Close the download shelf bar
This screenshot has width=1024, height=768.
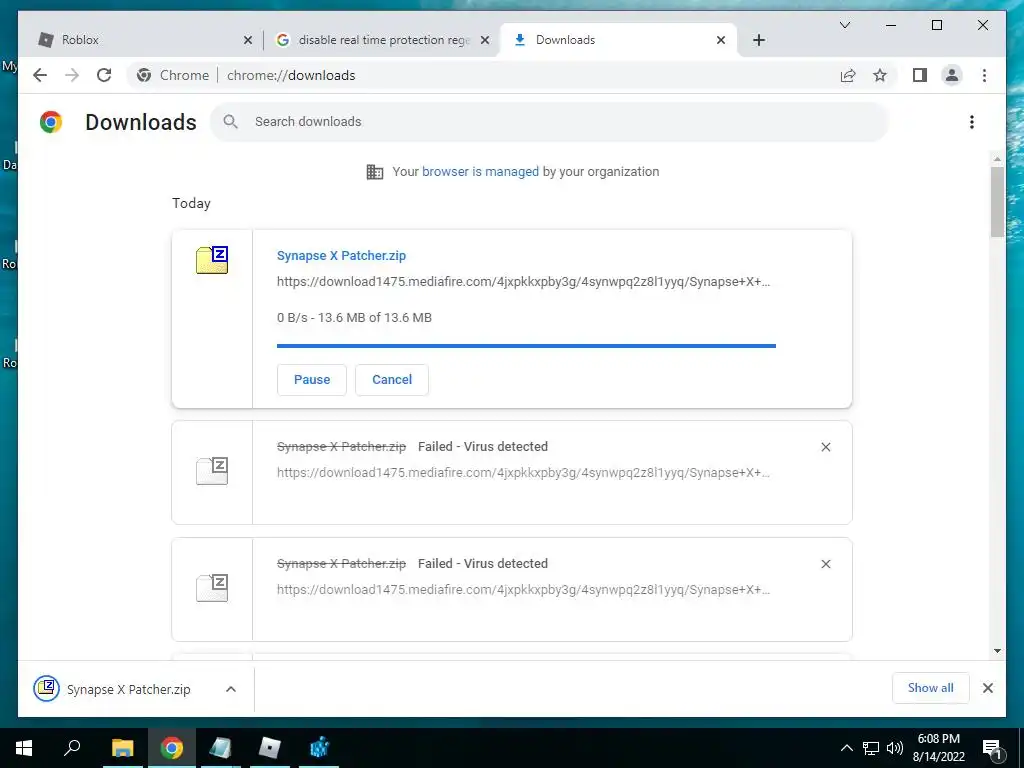(x=987, y=688)
